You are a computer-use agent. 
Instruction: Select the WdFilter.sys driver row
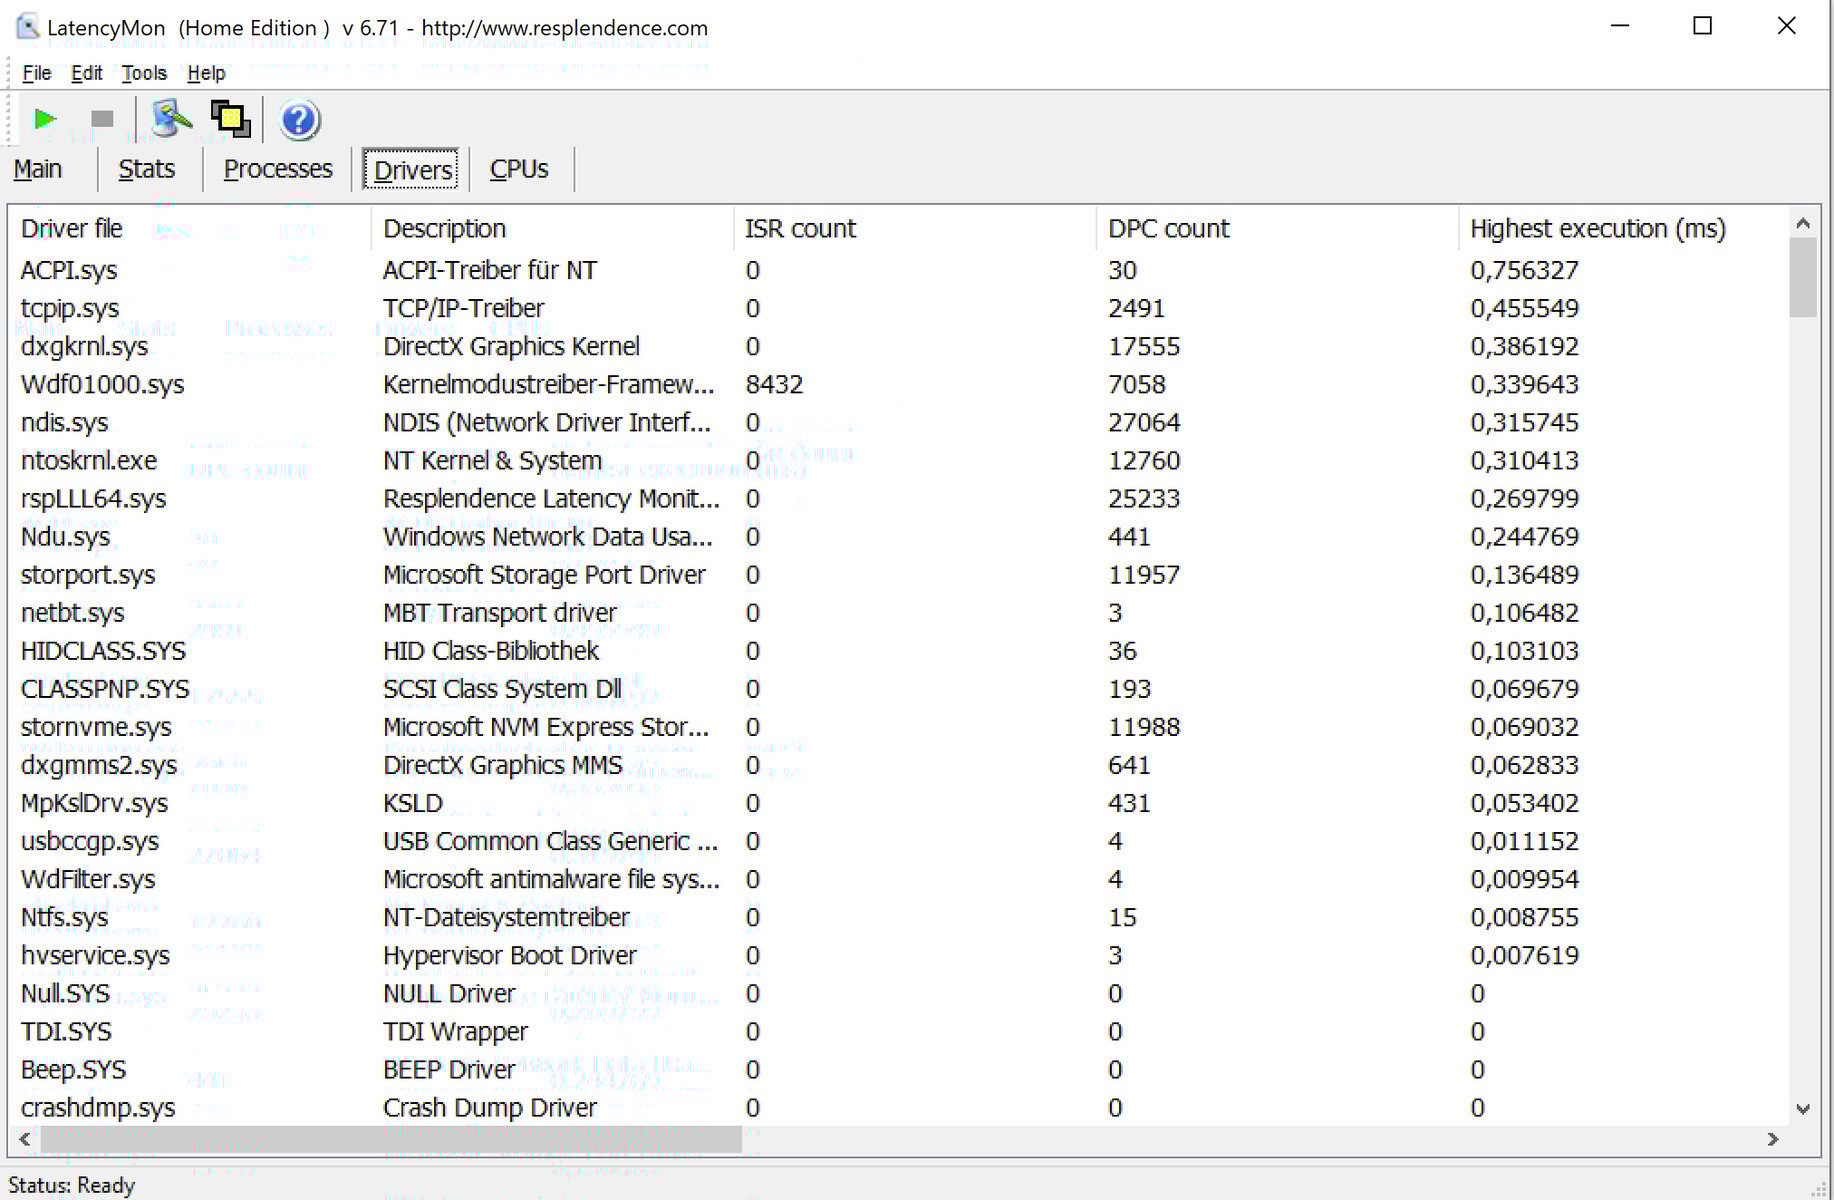pyautogui.click(x=900, y=879)
